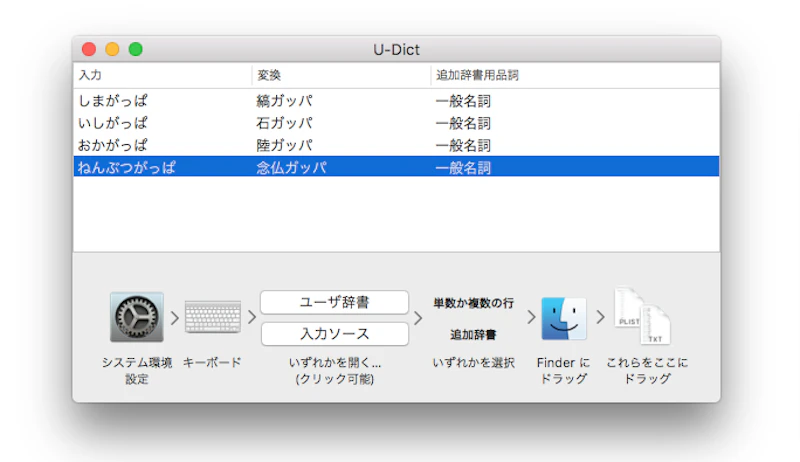Click 一般名詞 in the しまがっぱ row

463,101
